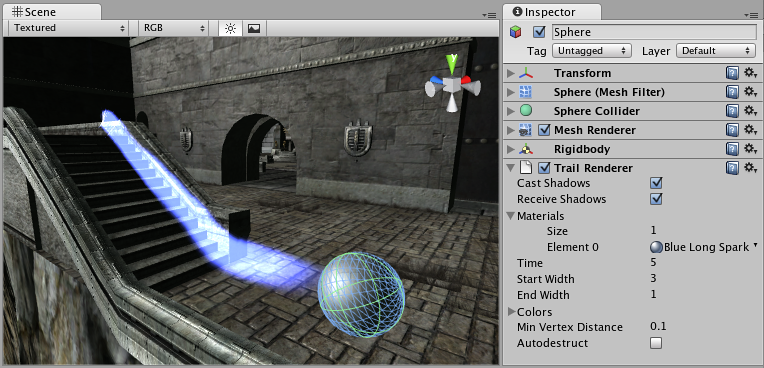764x368 pixels.
Task: Click the Mesh Renderer component icon
Action: click(525, 130)
